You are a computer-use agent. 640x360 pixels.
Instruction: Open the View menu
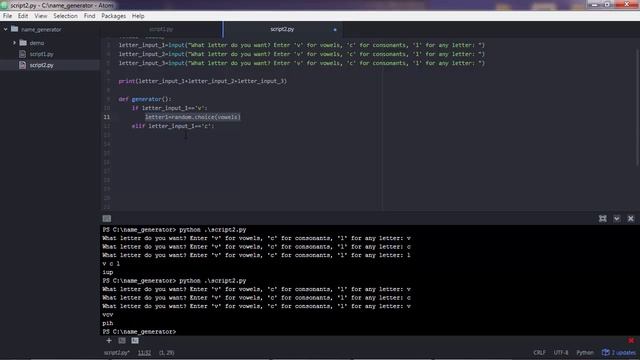(40, 16)
